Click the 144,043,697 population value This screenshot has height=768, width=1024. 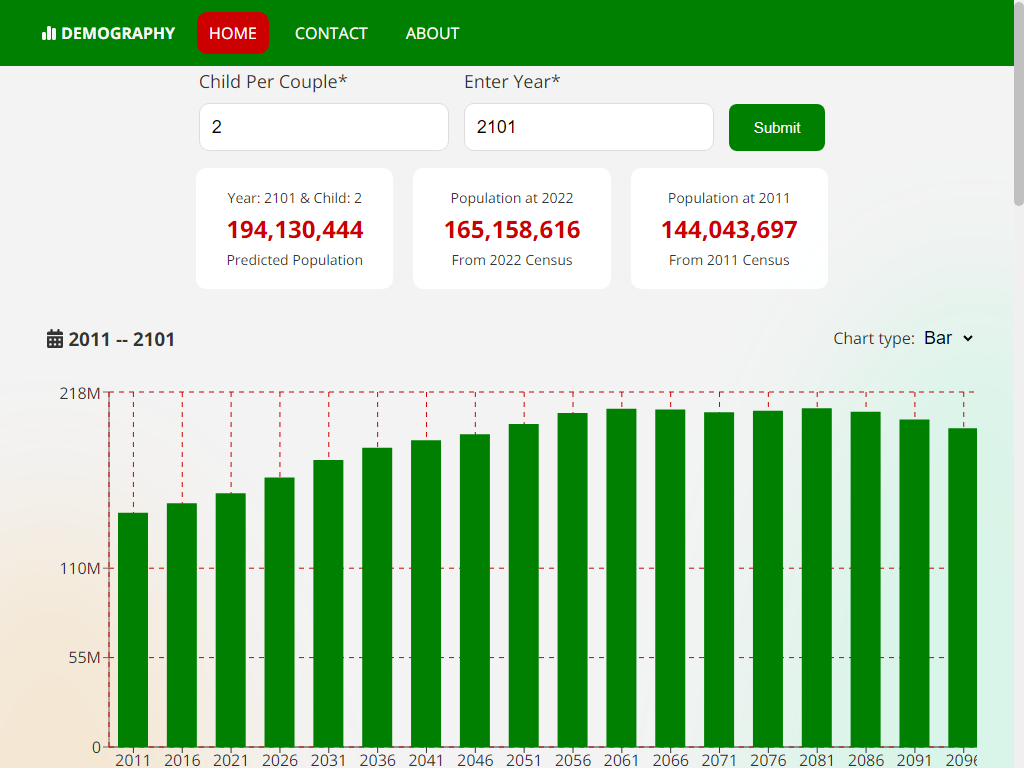click(729, 230)
